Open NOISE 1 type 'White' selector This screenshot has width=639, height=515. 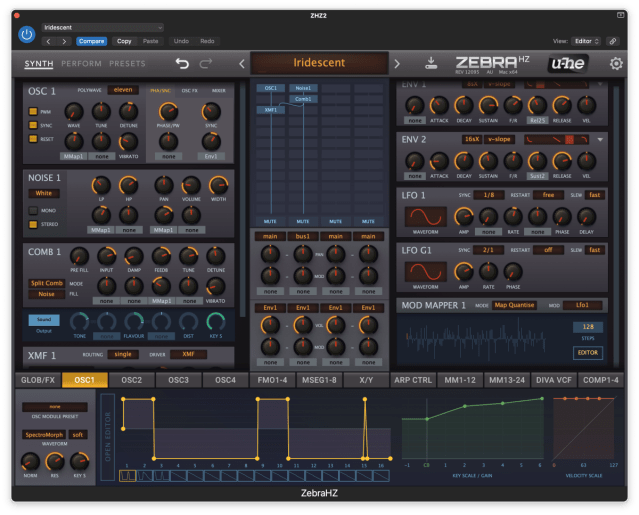[x=44, y=193]
